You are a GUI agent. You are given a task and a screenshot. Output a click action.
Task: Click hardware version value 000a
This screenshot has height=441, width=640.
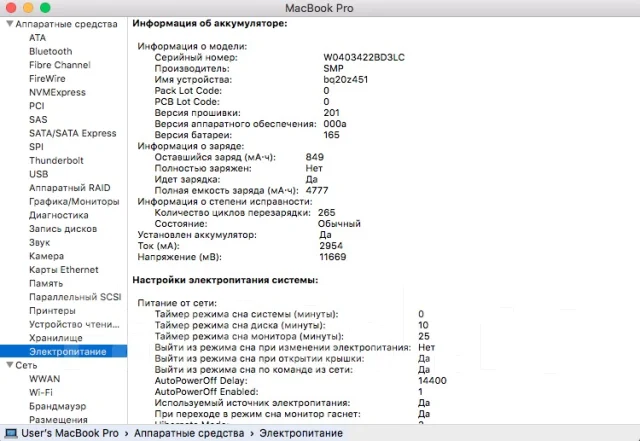tap(335, 124)
